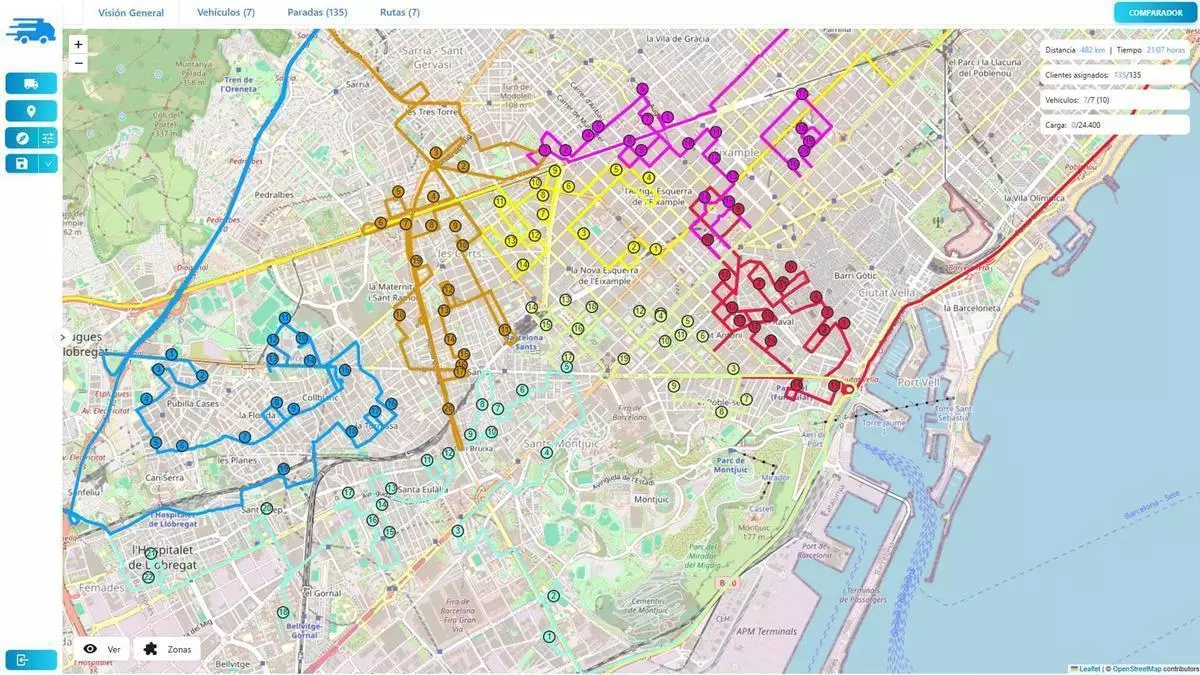Go to the Rutas (7) tab
The image size is (1200, 675).
[400, 13]
